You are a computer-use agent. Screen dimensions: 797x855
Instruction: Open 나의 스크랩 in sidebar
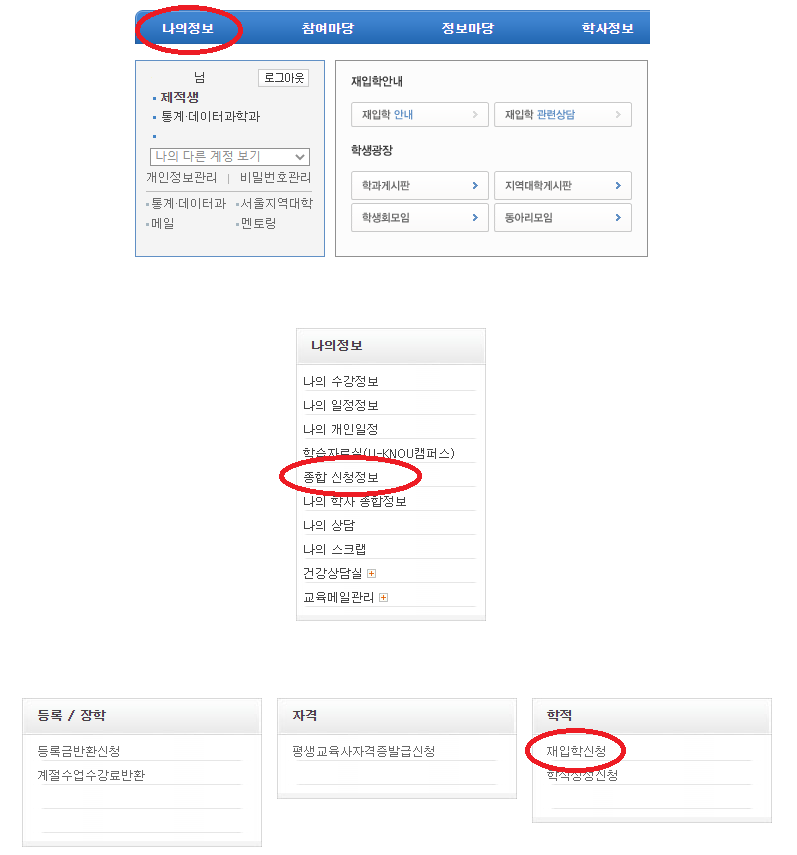pos(334,549)
